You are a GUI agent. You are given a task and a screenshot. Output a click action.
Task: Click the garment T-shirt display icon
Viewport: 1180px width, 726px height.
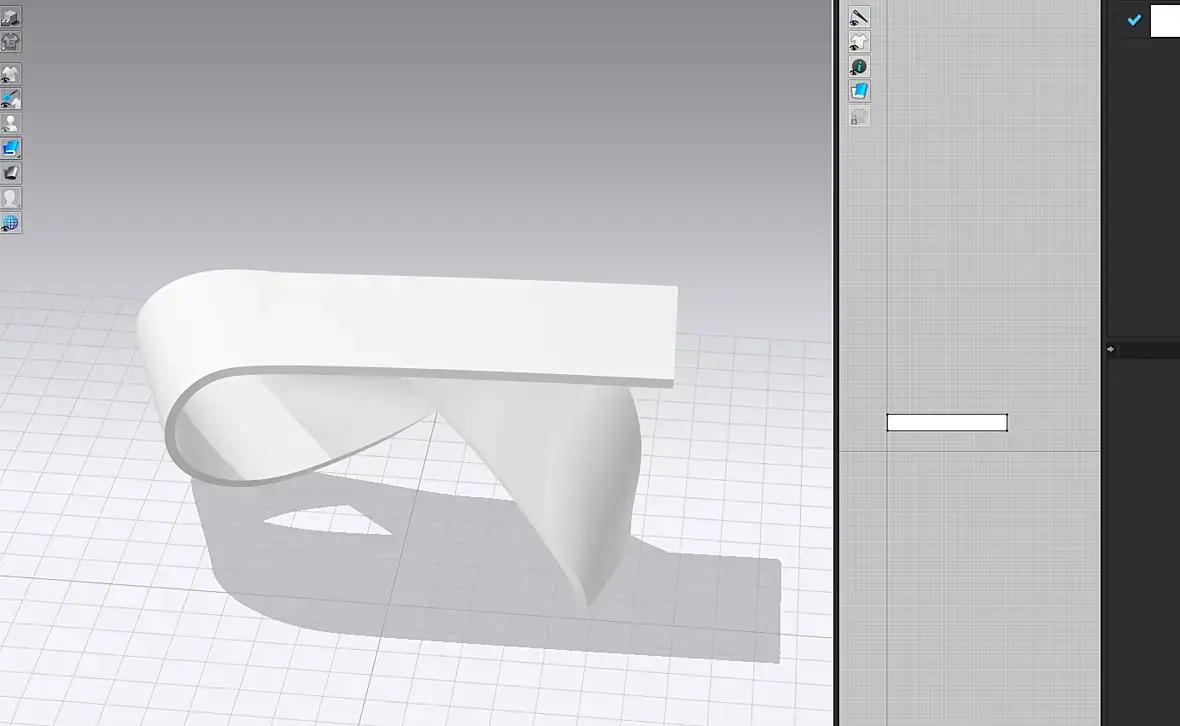click(x=11, y=41)
